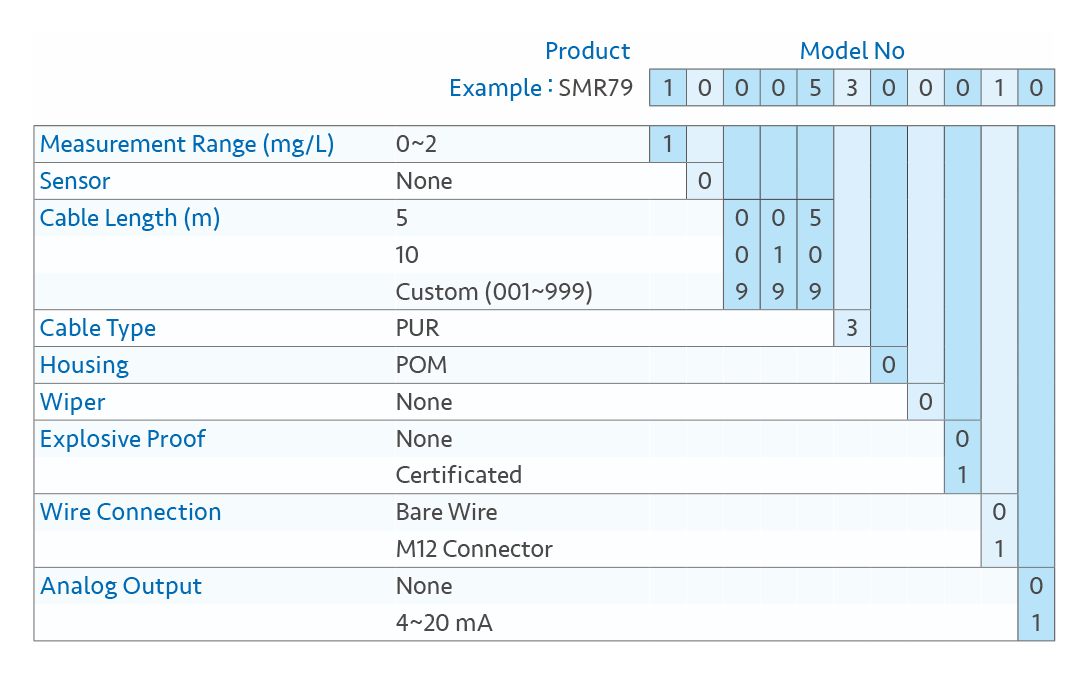The height and width of the screenshot is (677, 1088).
Task: Choose the Certificated explosive proof option
Action: [458, 475]
